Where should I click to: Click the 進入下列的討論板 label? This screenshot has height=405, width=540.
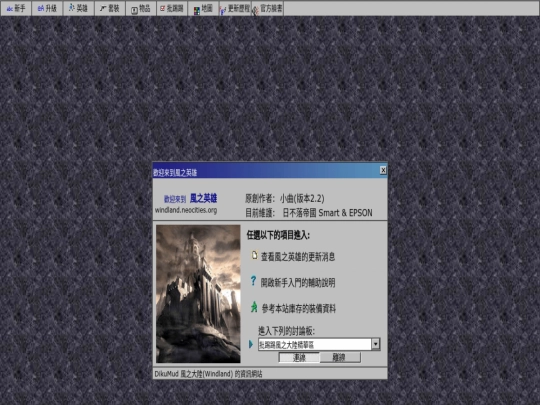click(x=287, y=331)
